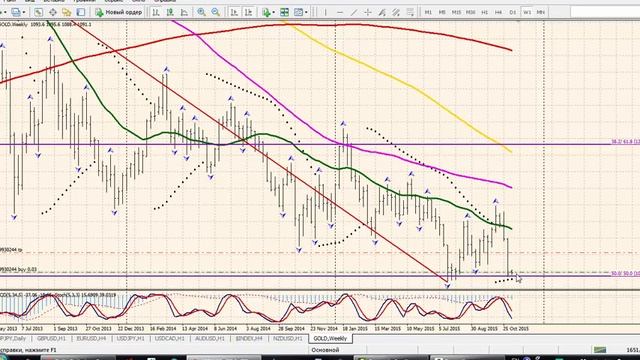Screen dimensions: 640x360
Task: Switch chart to candlestick mode
Action: (170, 12)
